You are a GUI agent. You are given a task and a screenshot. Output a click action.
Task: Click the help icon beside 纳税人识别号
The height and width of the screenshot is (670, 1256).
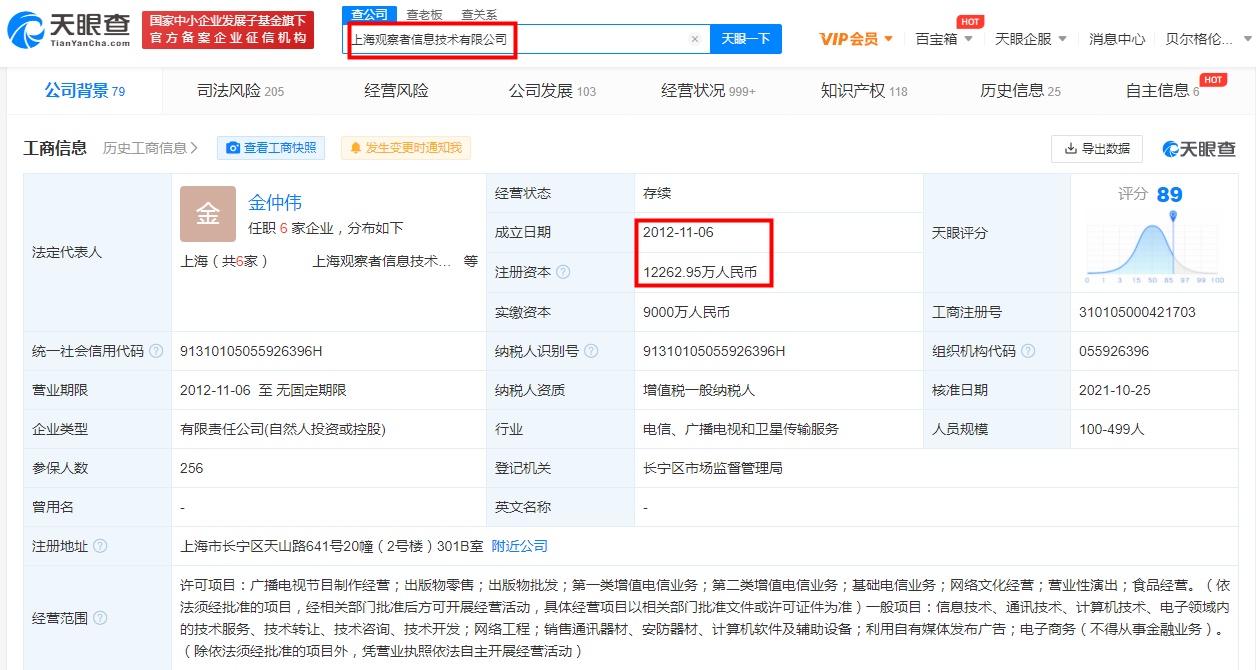591,351
